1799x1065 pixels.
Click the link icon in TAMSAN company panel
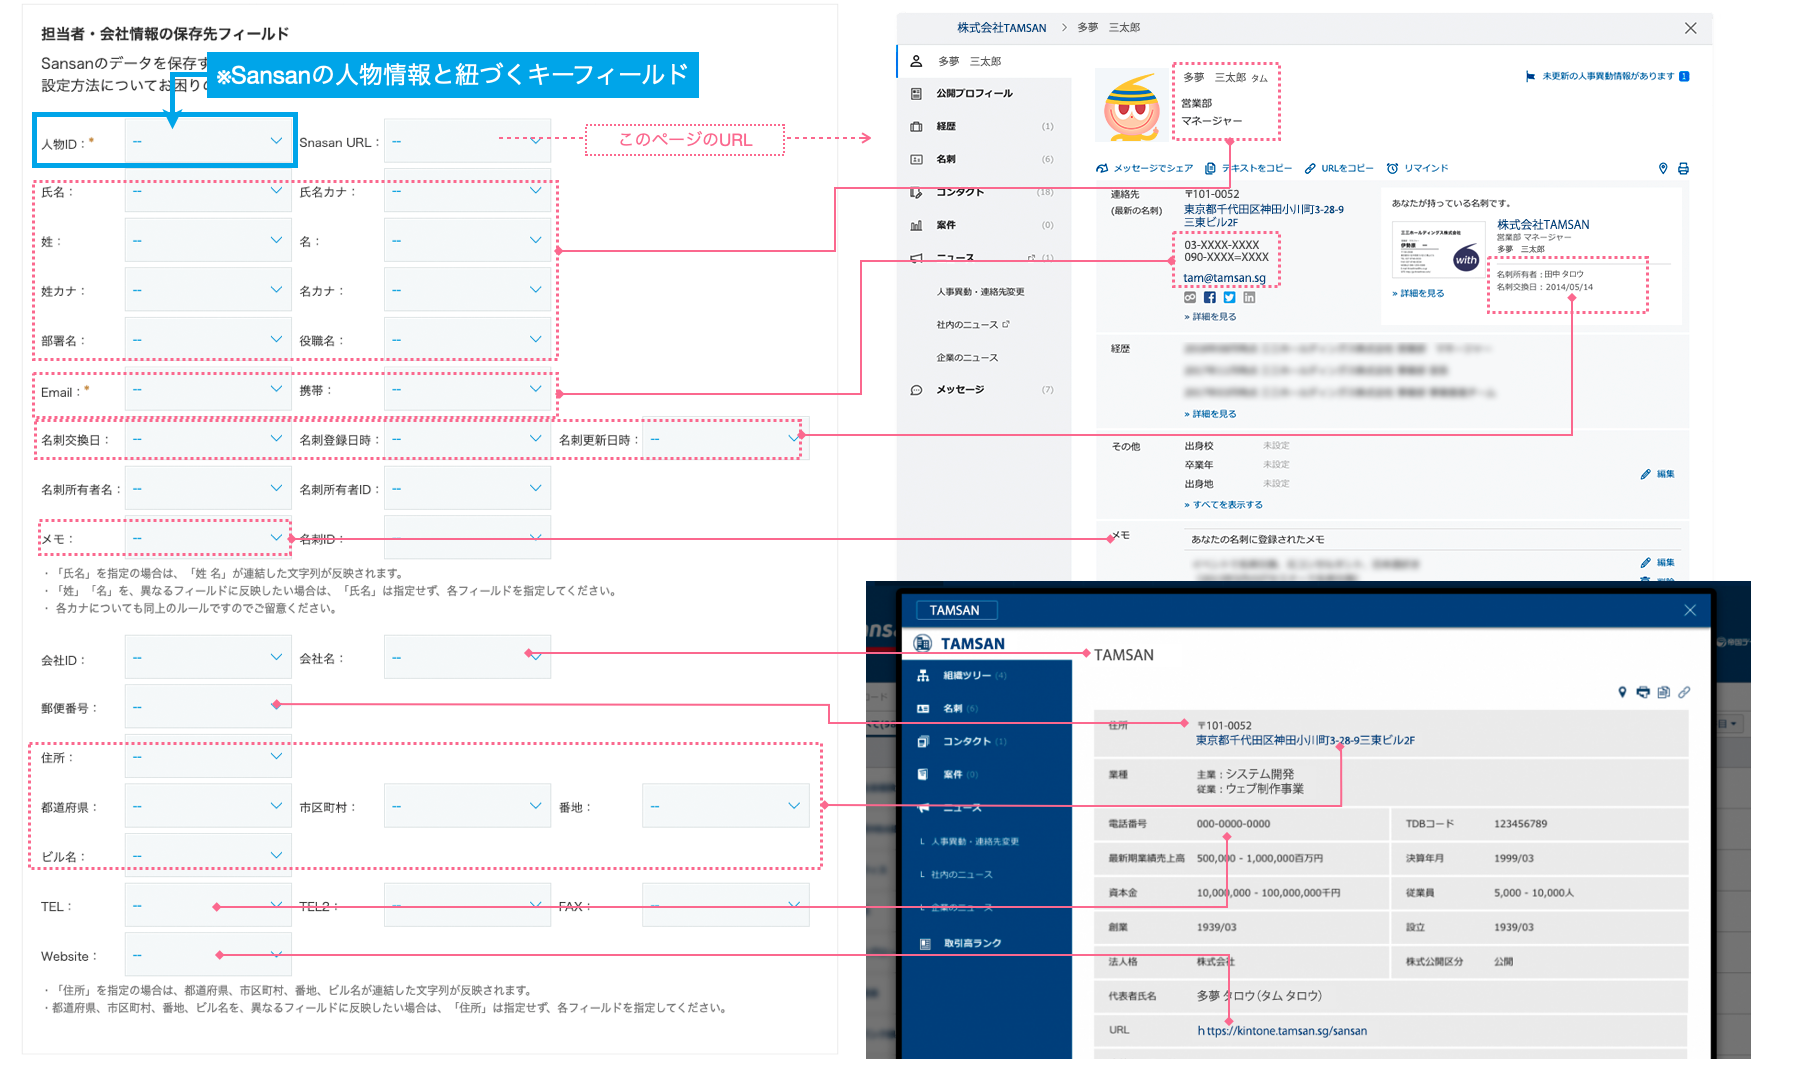(x=1684, y=692)
